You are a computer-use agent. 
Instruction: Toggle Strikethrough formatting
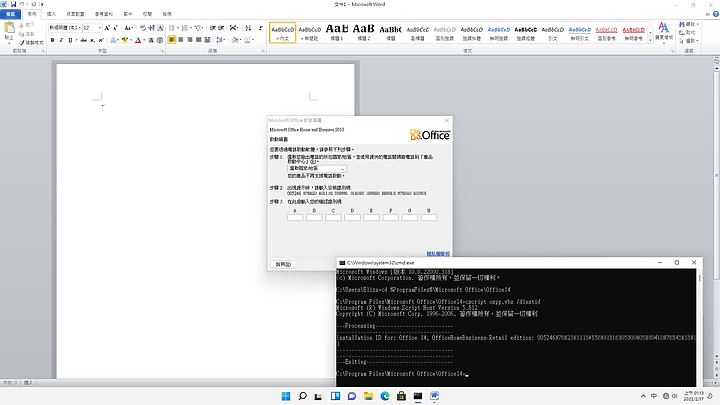[x=83, y=40]
